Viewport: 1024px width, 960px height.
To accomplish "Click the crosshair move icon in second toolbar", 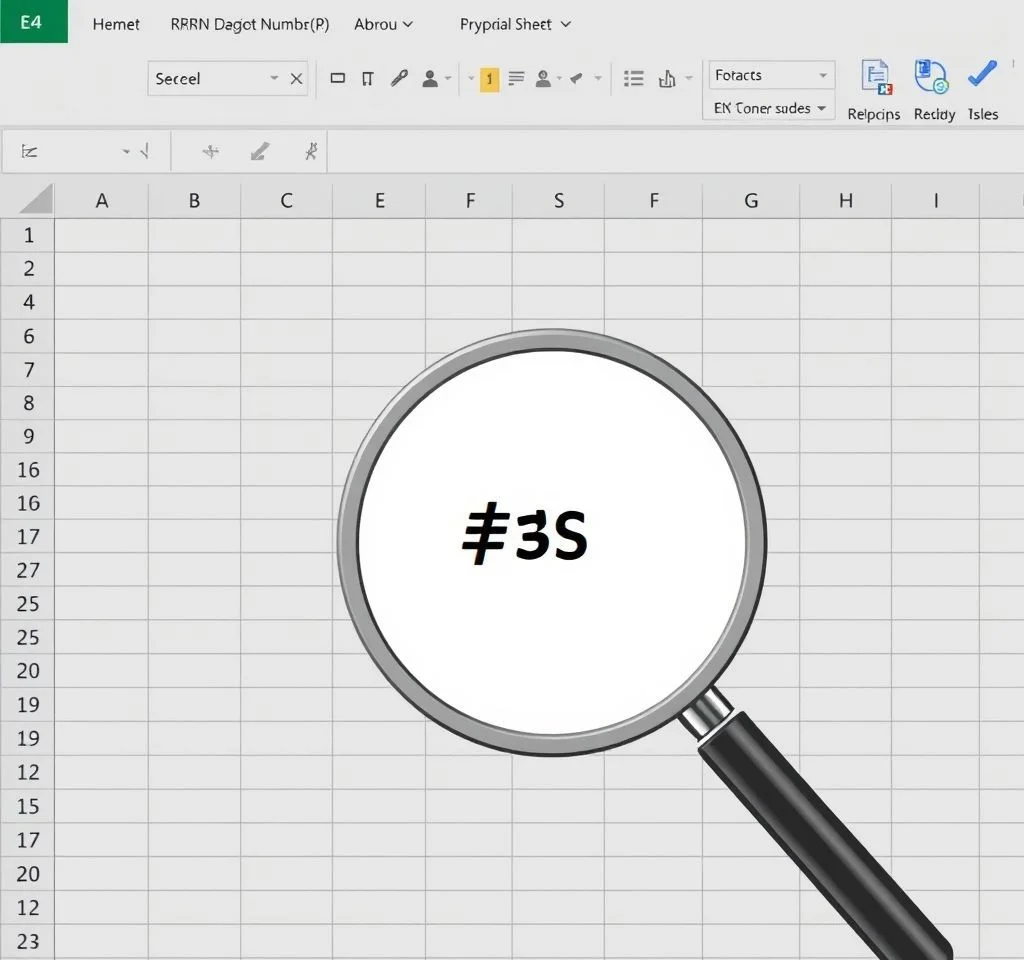I will (210, 152).
